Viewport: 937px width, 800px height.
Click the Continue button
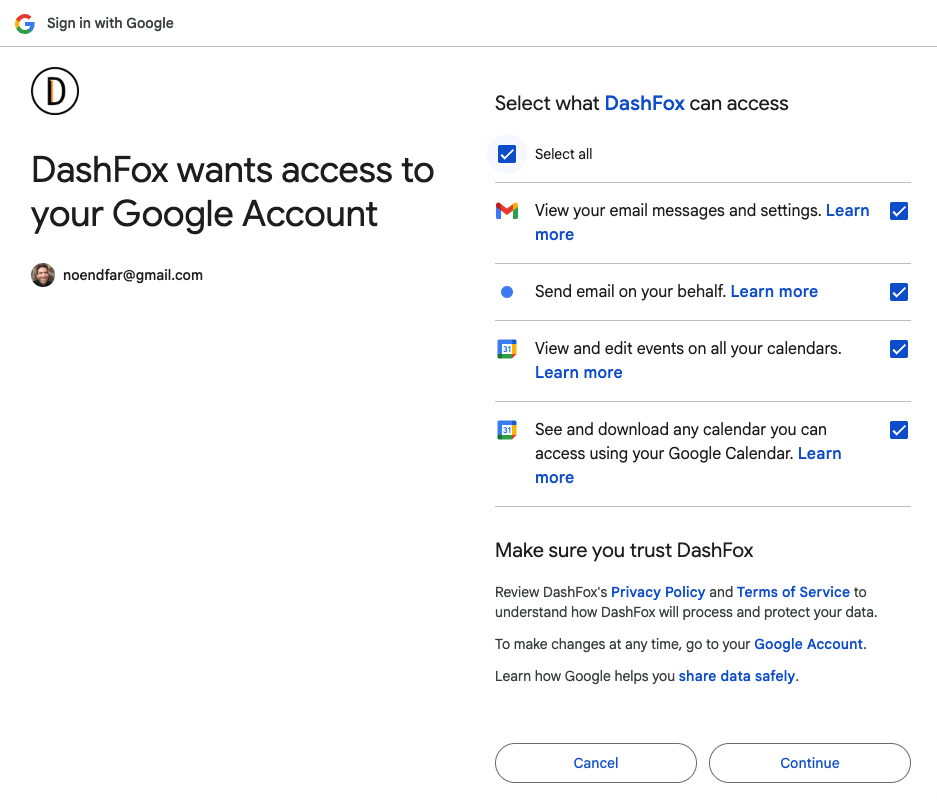tap(810, 763)
